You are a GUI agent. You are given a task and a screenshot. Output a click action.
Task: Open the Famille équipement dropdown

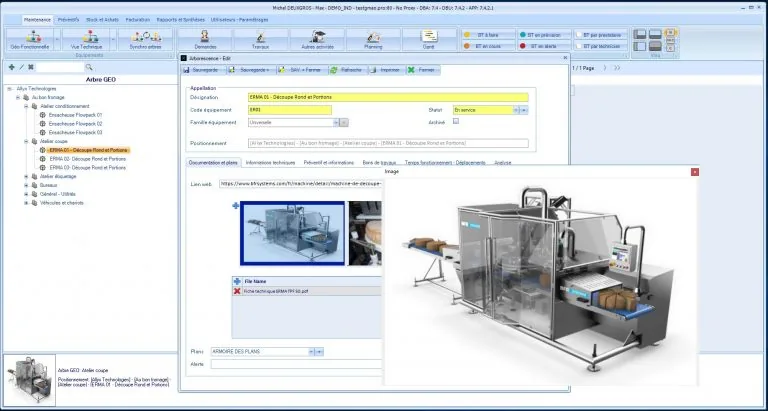coord(336,122)
